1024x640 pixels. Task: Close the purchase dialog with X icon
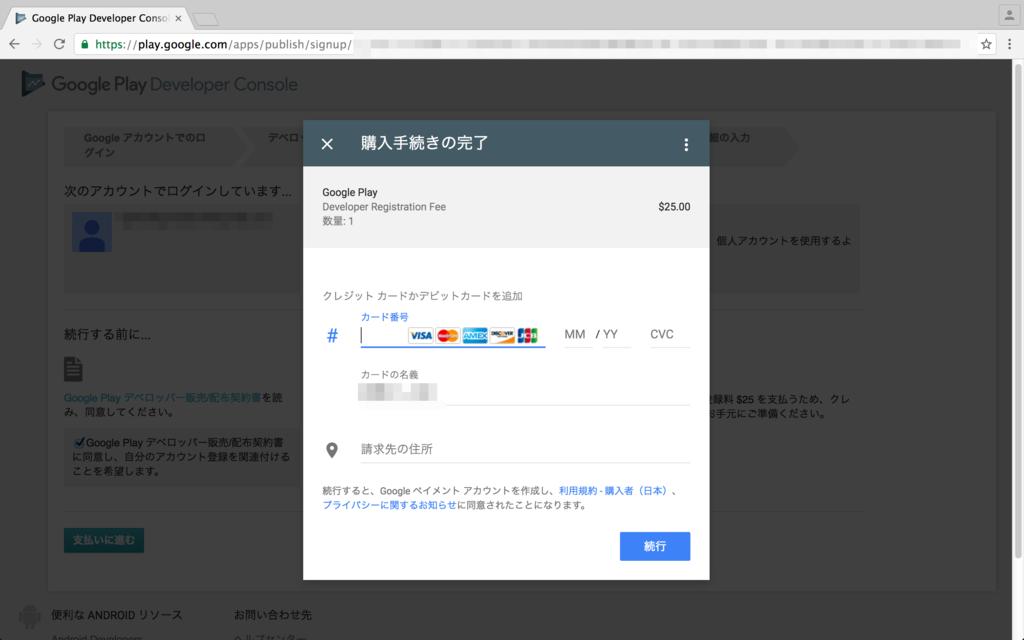point(327,144)
